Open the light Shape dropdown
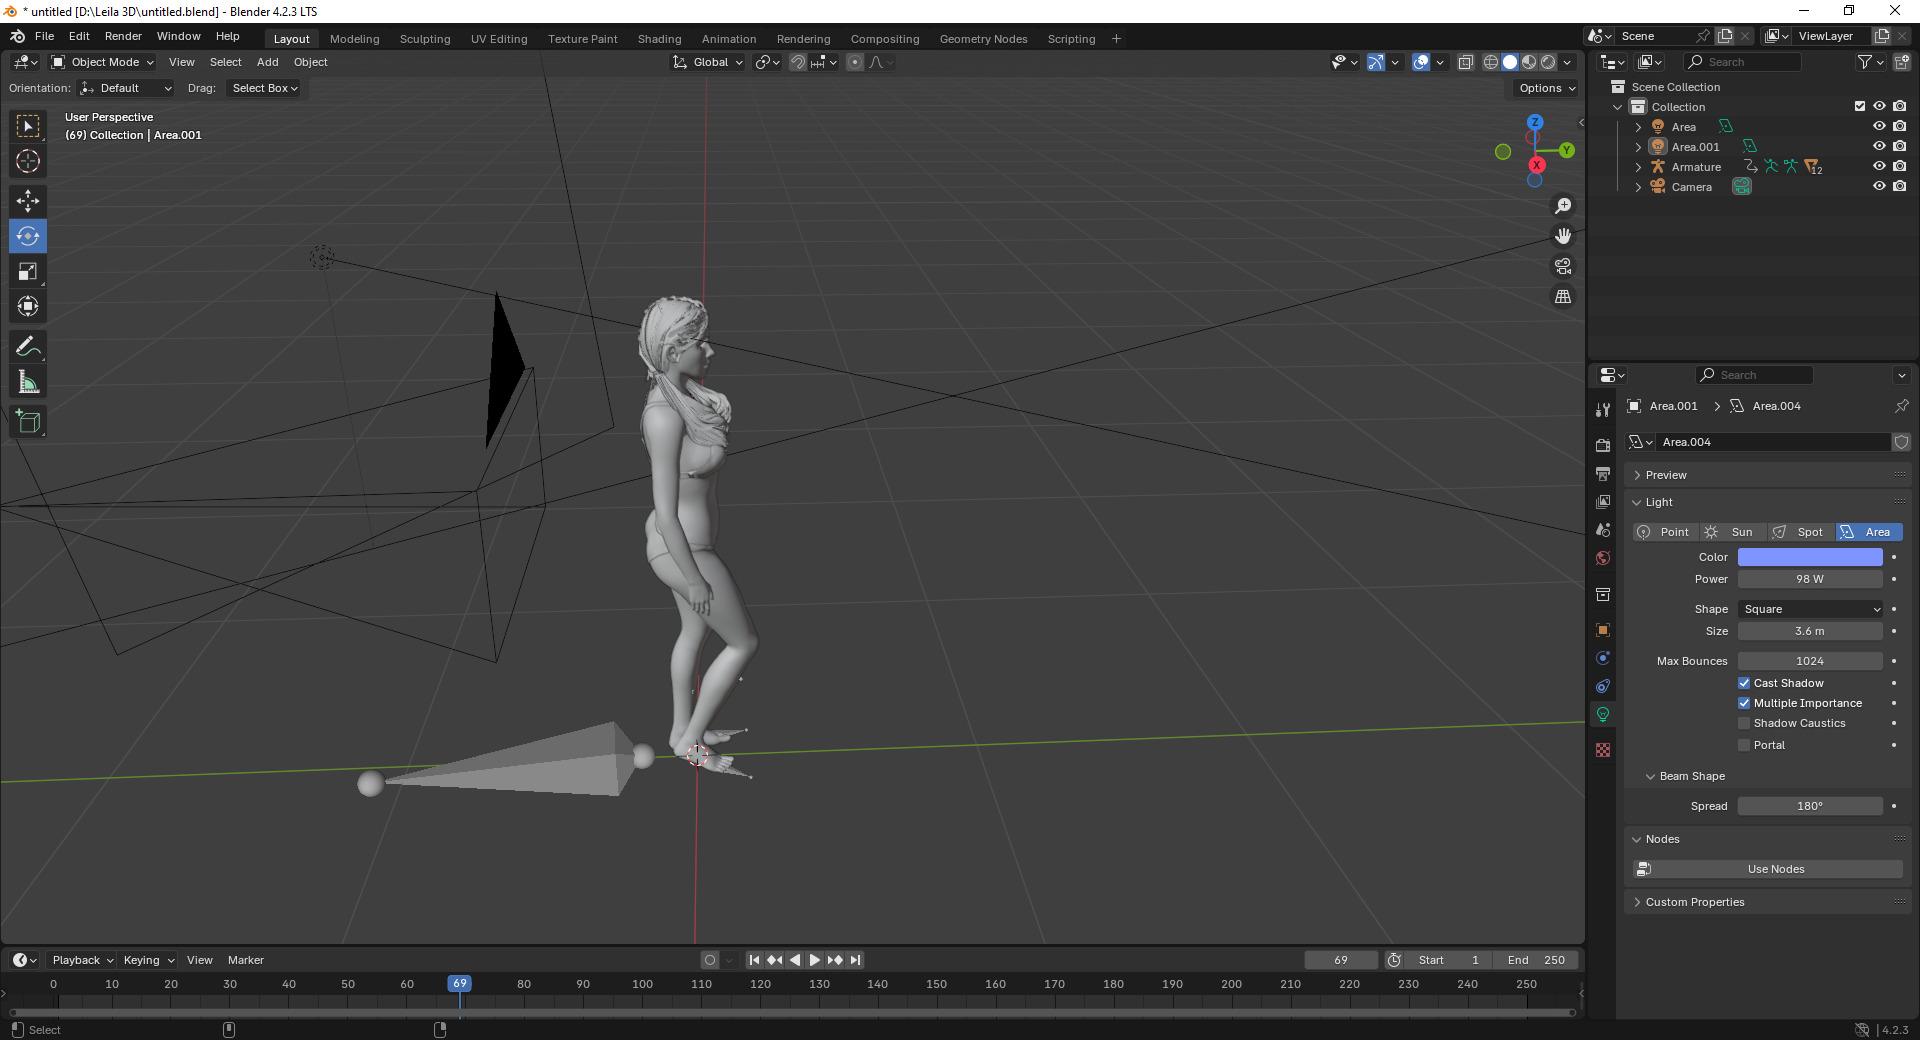Viewport: 1920px width, 1040px height. pos(1810,609)
